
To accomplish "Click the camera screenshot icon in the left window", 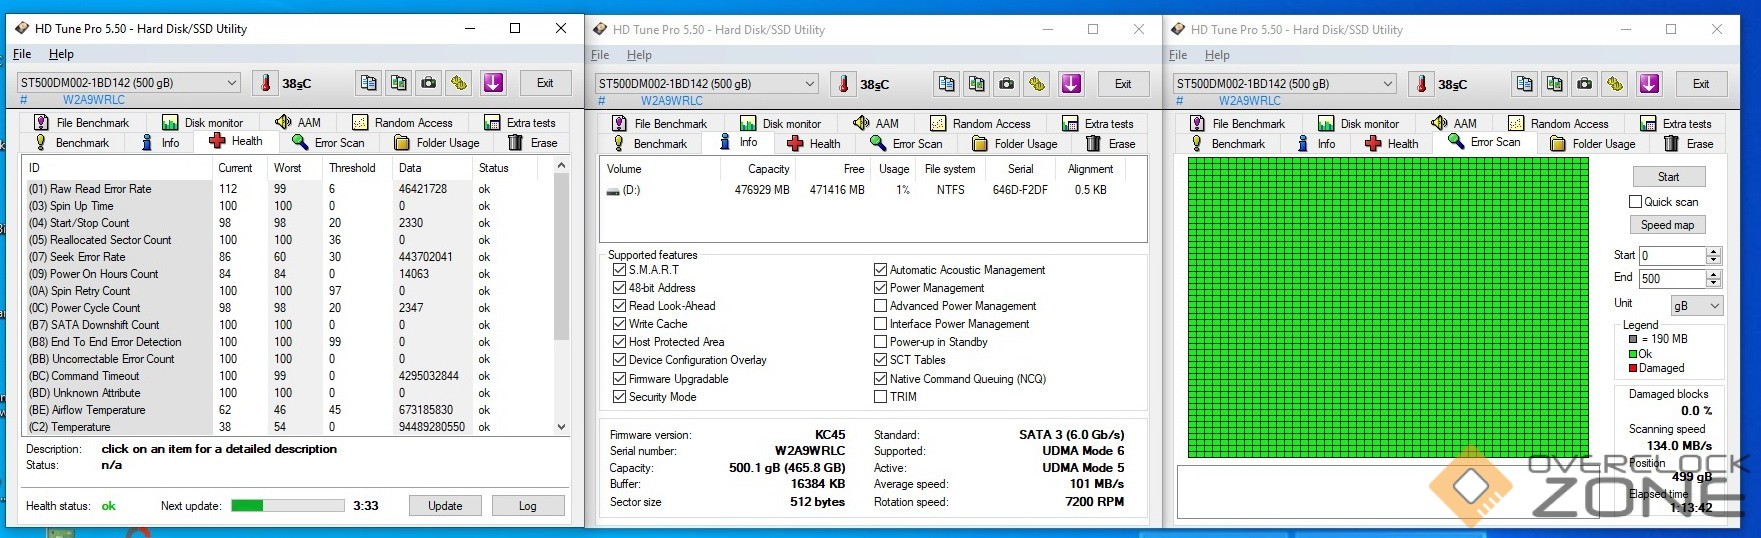I will click(x=428, y=83).
